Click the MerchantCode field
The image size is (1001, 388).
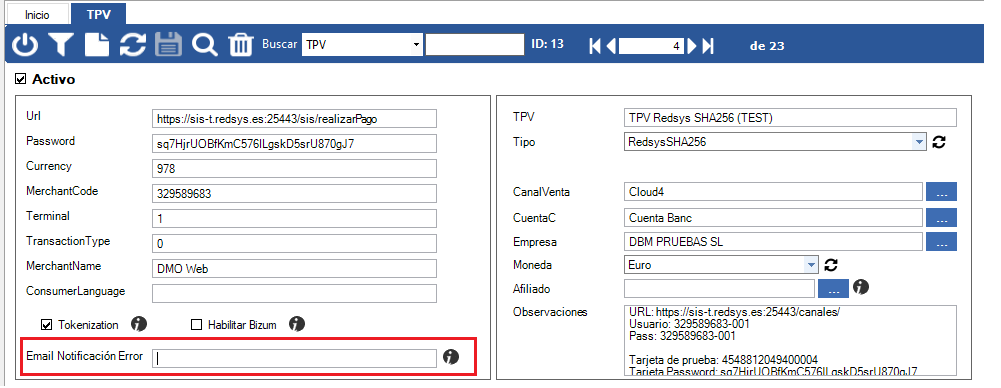[294, 193]
